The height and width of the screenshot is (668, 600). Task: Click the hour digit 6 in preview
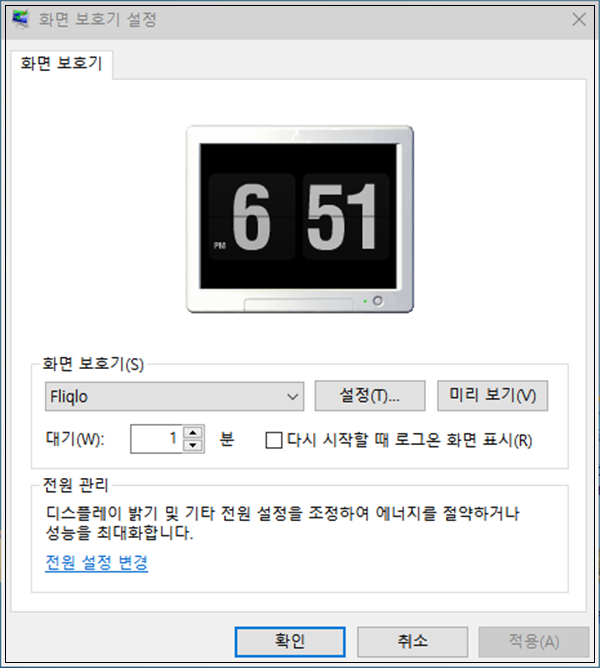pos(251,216)
